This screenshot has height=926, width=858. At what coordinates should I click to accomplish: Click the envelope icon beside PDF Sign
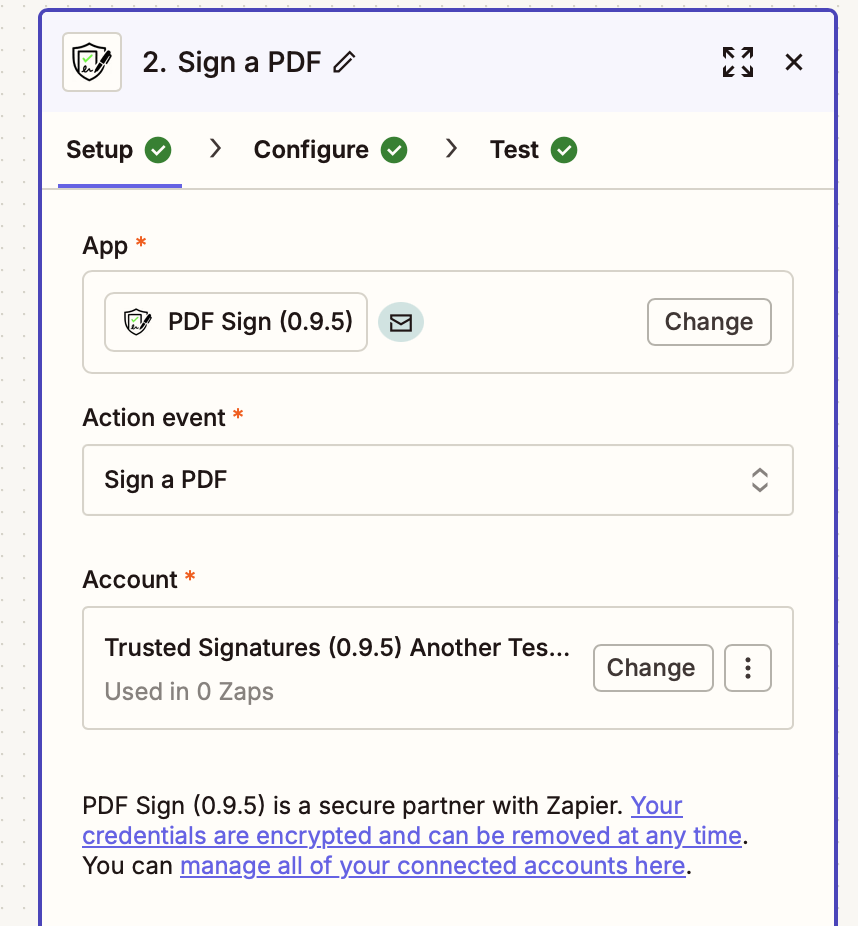(x=401, y=322)
